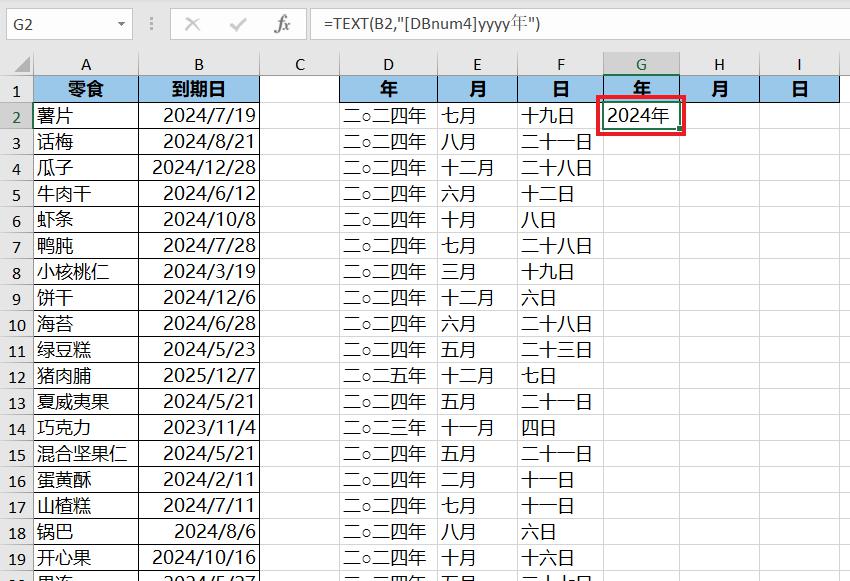Click cell G2 showing 2024年

(x=641, y=115)
